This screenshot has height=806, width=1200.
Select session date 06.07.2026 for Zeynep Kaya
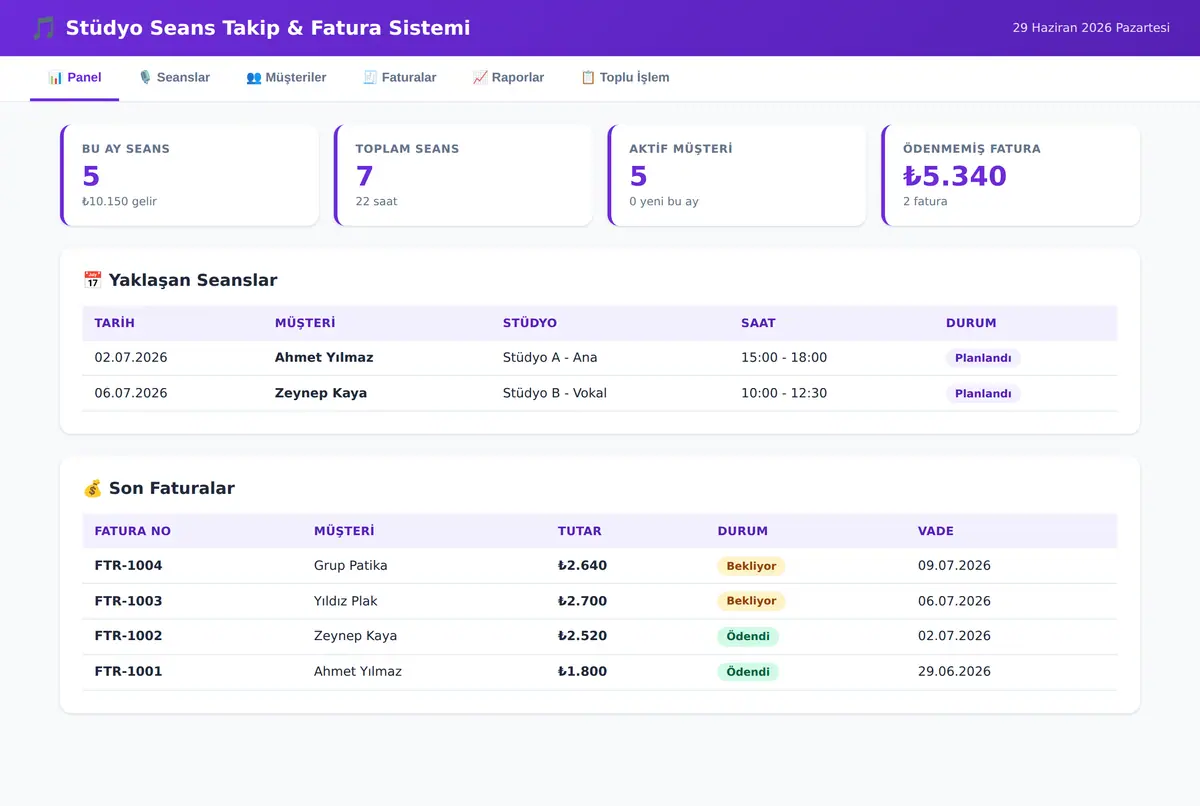click(131, 393)
